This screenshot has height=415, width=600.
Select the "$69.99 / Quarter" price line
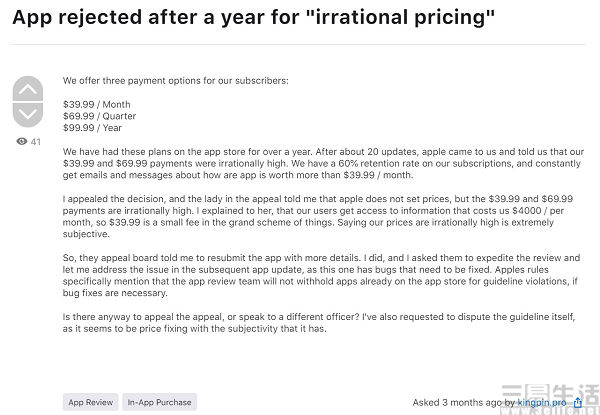tap(99, 116)
